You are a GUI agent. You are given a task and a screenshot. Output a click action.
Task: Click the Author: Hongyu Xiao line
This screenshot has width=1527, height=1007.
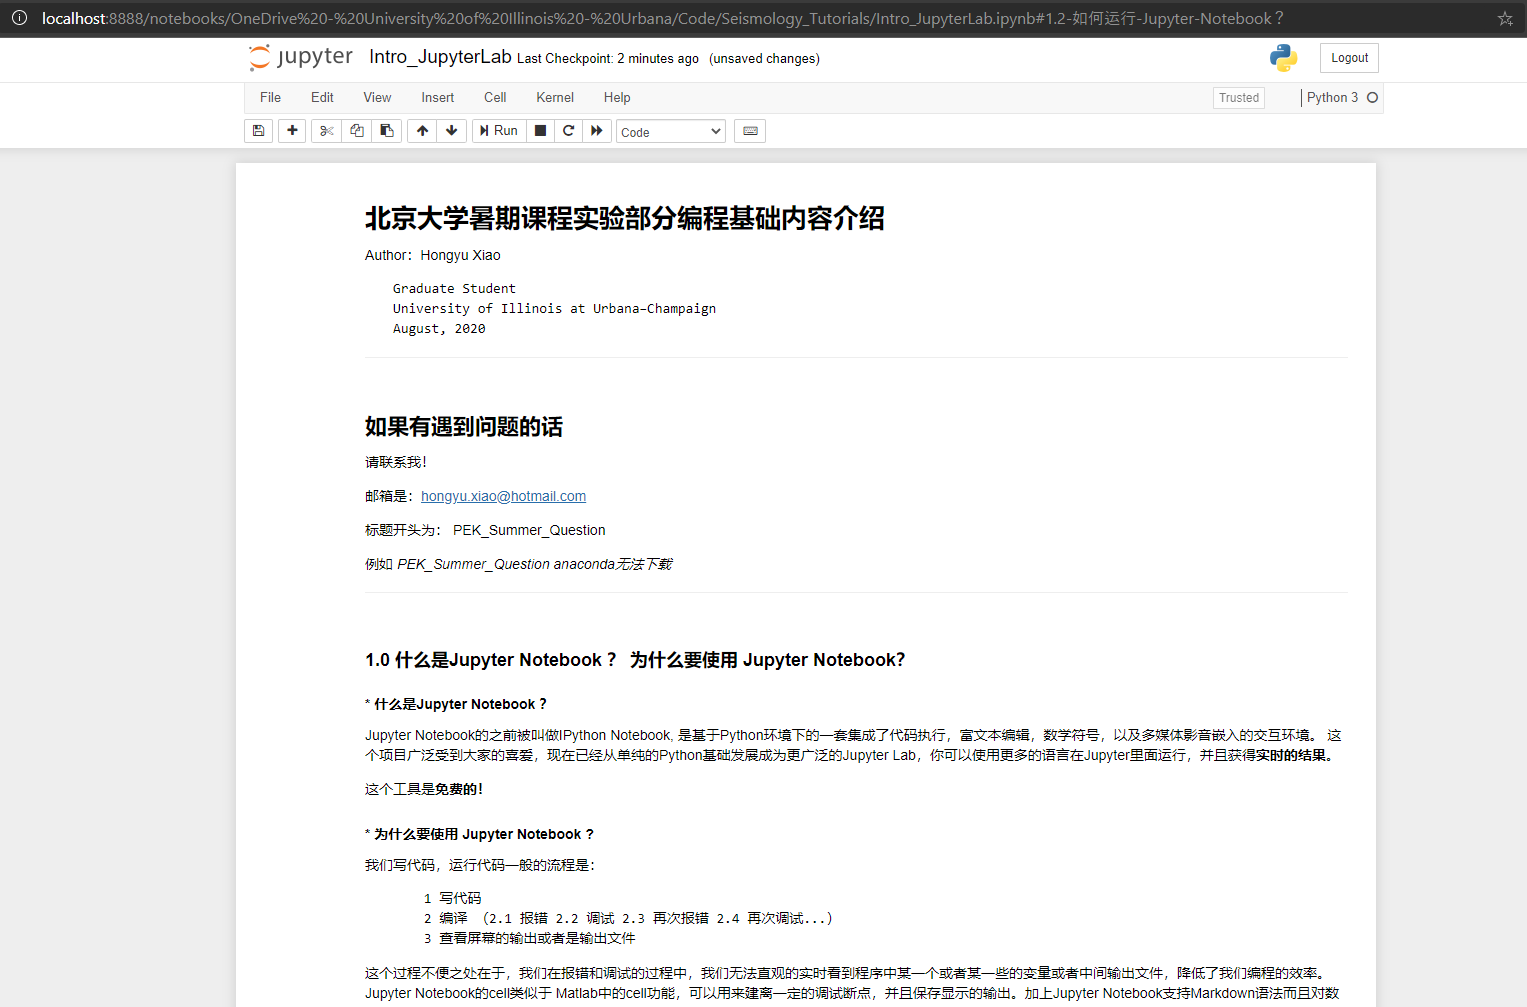click(433, 255)
